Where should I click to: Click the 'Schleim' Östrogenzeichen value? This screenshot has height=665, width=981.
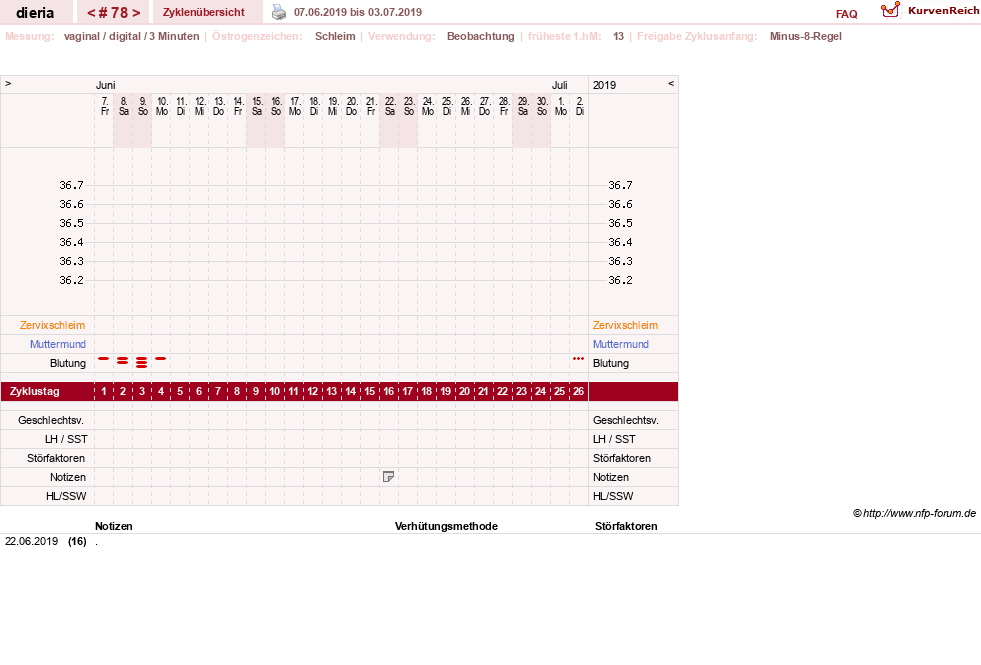point(335,36)
